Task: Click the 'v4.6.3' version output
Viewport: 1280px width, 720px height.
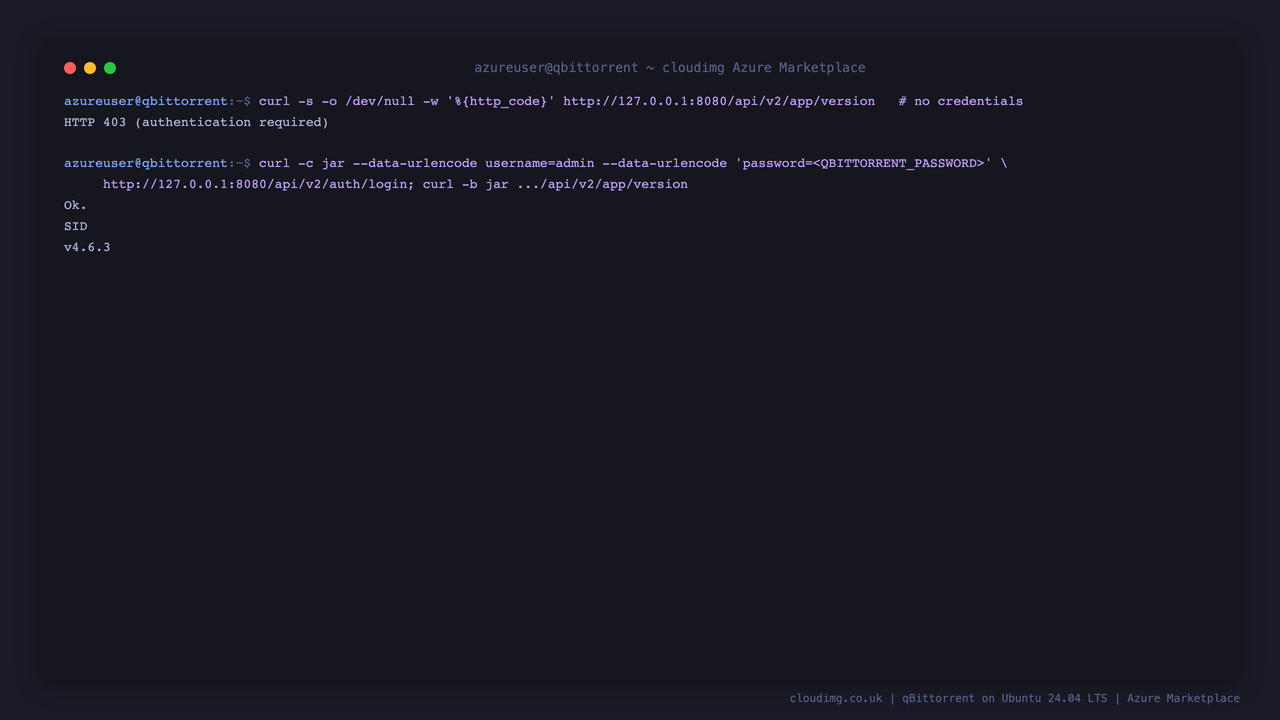Action: [87, 247]
